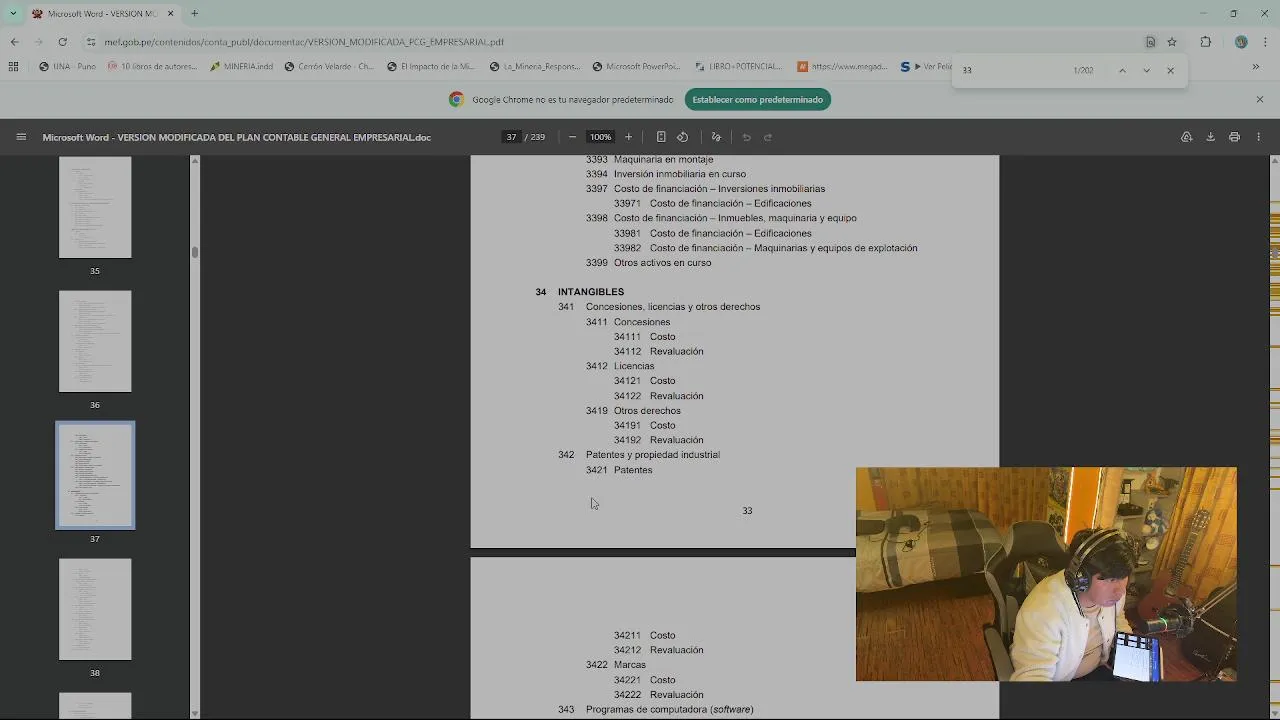Show more bookmarks chevron
Viewport: 1280px width, 720px height.
click(1256, 67)
